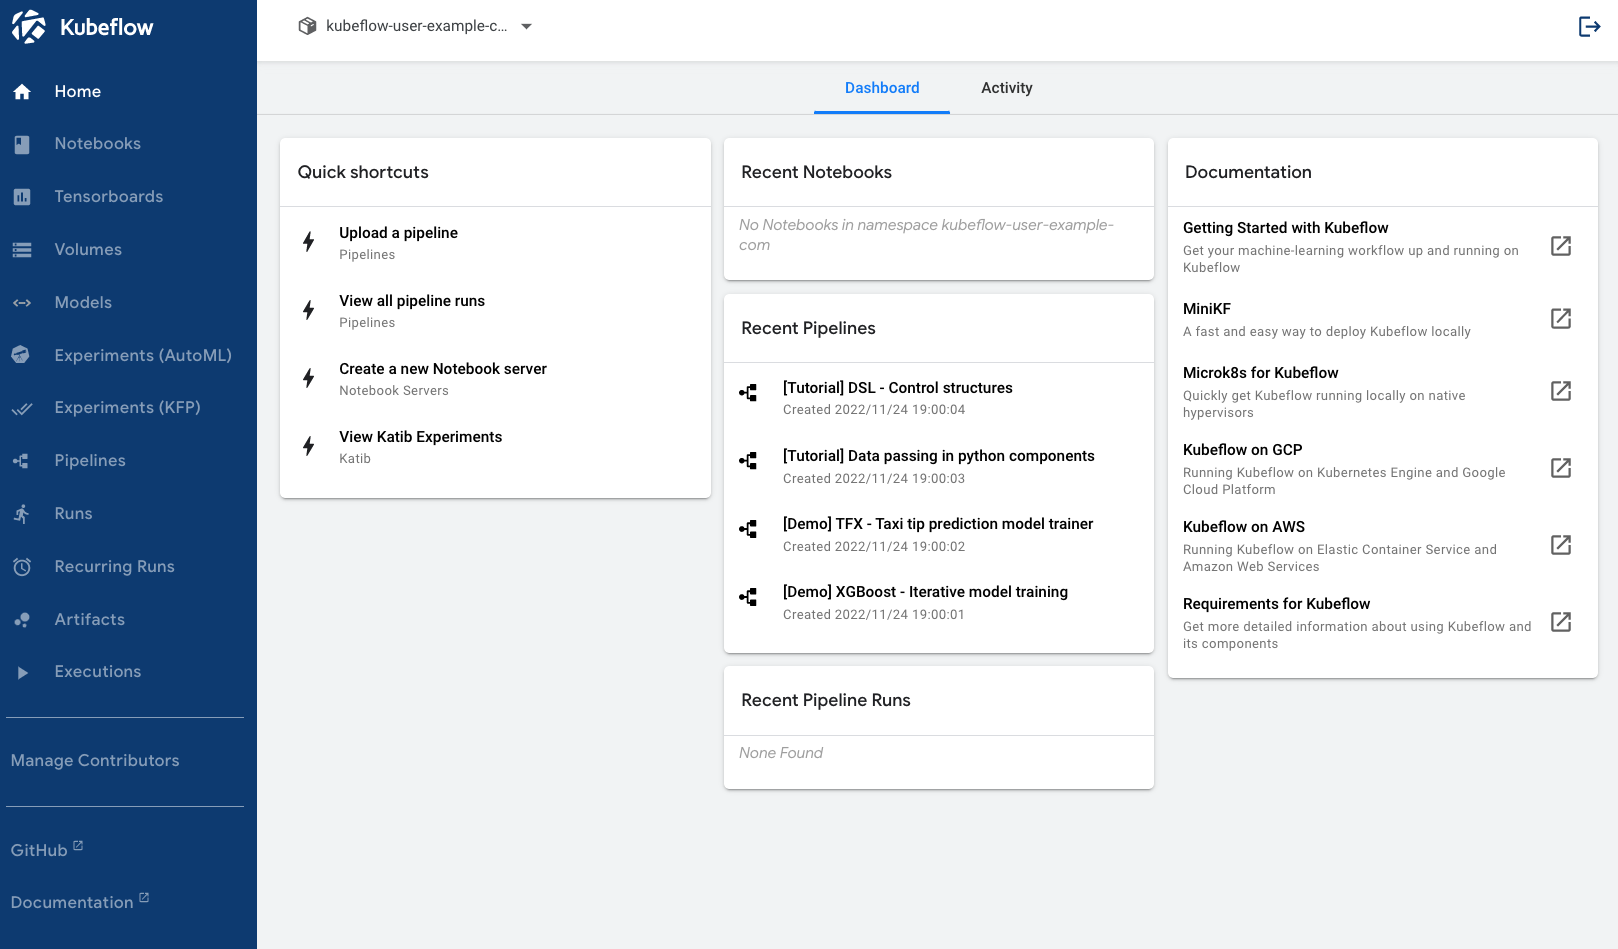Open the DSL Control structures tutorial pipeline
The width and height of the screenshot is (1618, 949).
897,388
